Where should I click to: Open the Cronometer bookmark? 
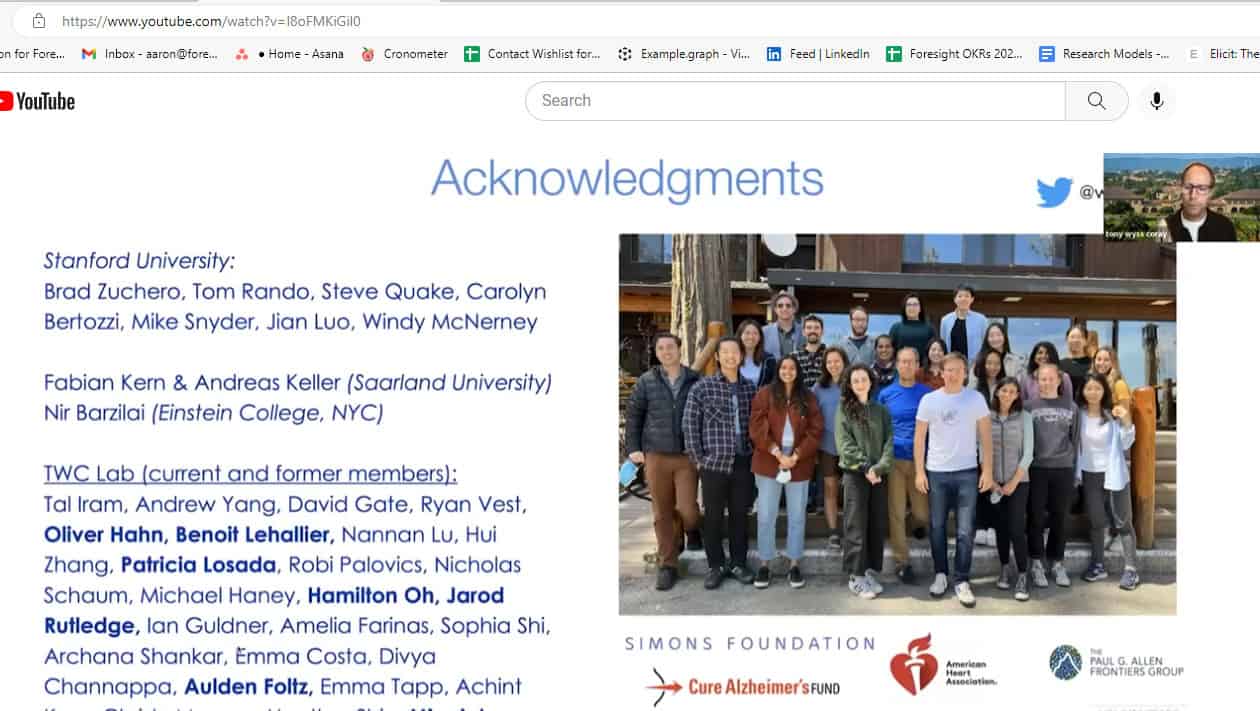click(405, 54)
